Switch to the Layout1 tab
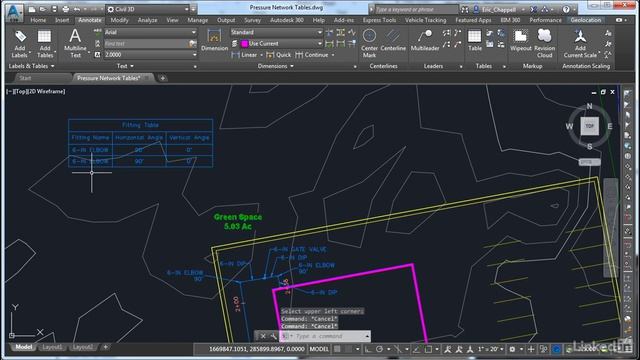640x360 pixels. pos(52,347)
